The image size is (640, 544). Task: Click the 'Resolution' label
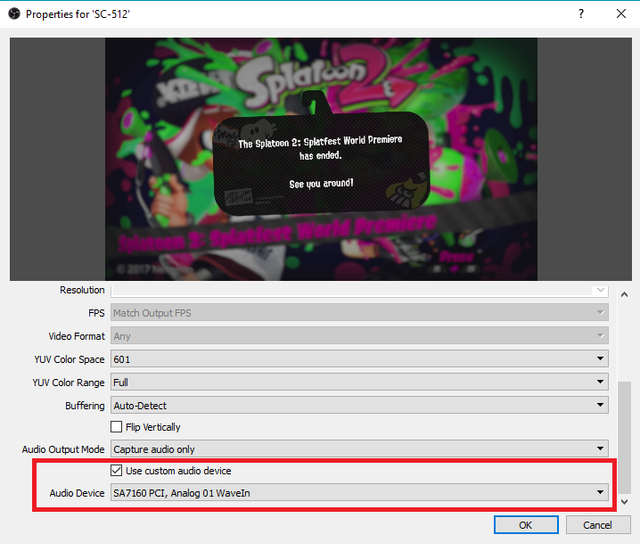[82, 290]
